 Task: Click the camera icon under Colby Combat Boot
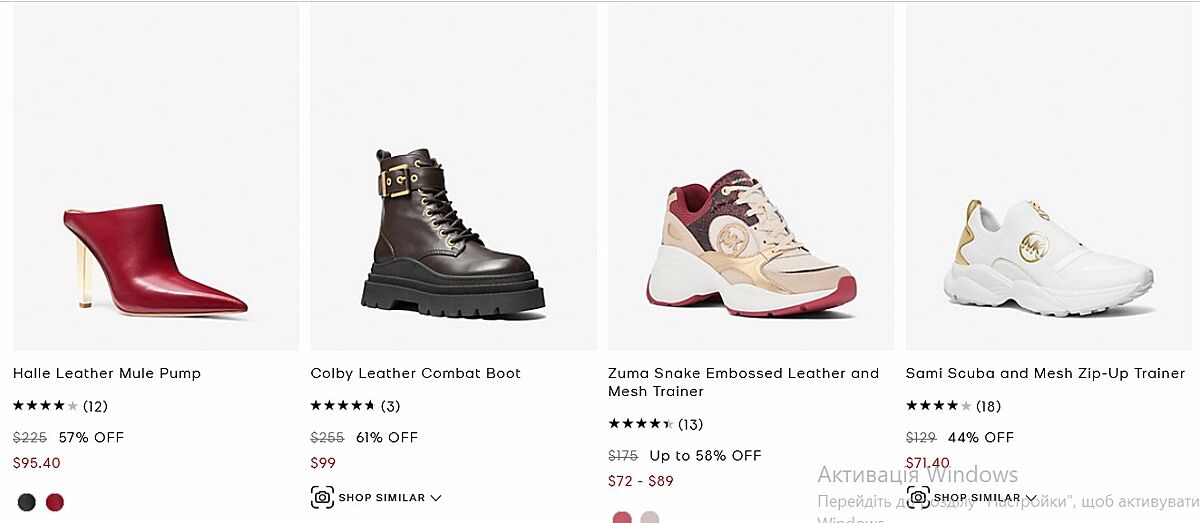click(x=322, y=497)
